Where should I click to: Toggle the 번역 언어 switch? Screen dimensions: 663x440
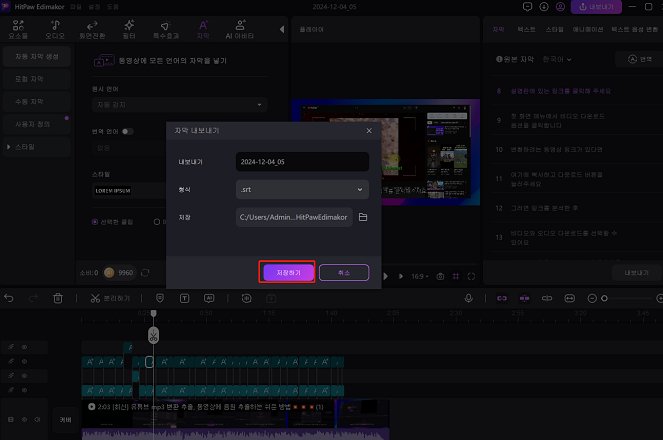point(128,131)
